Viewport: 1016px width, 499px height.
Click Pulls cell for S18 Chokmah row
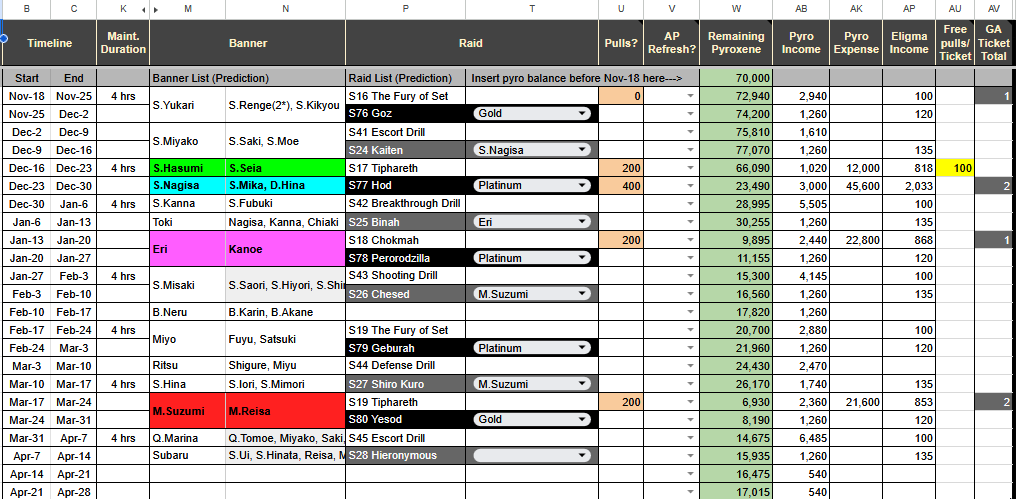(x=621, y=240)
